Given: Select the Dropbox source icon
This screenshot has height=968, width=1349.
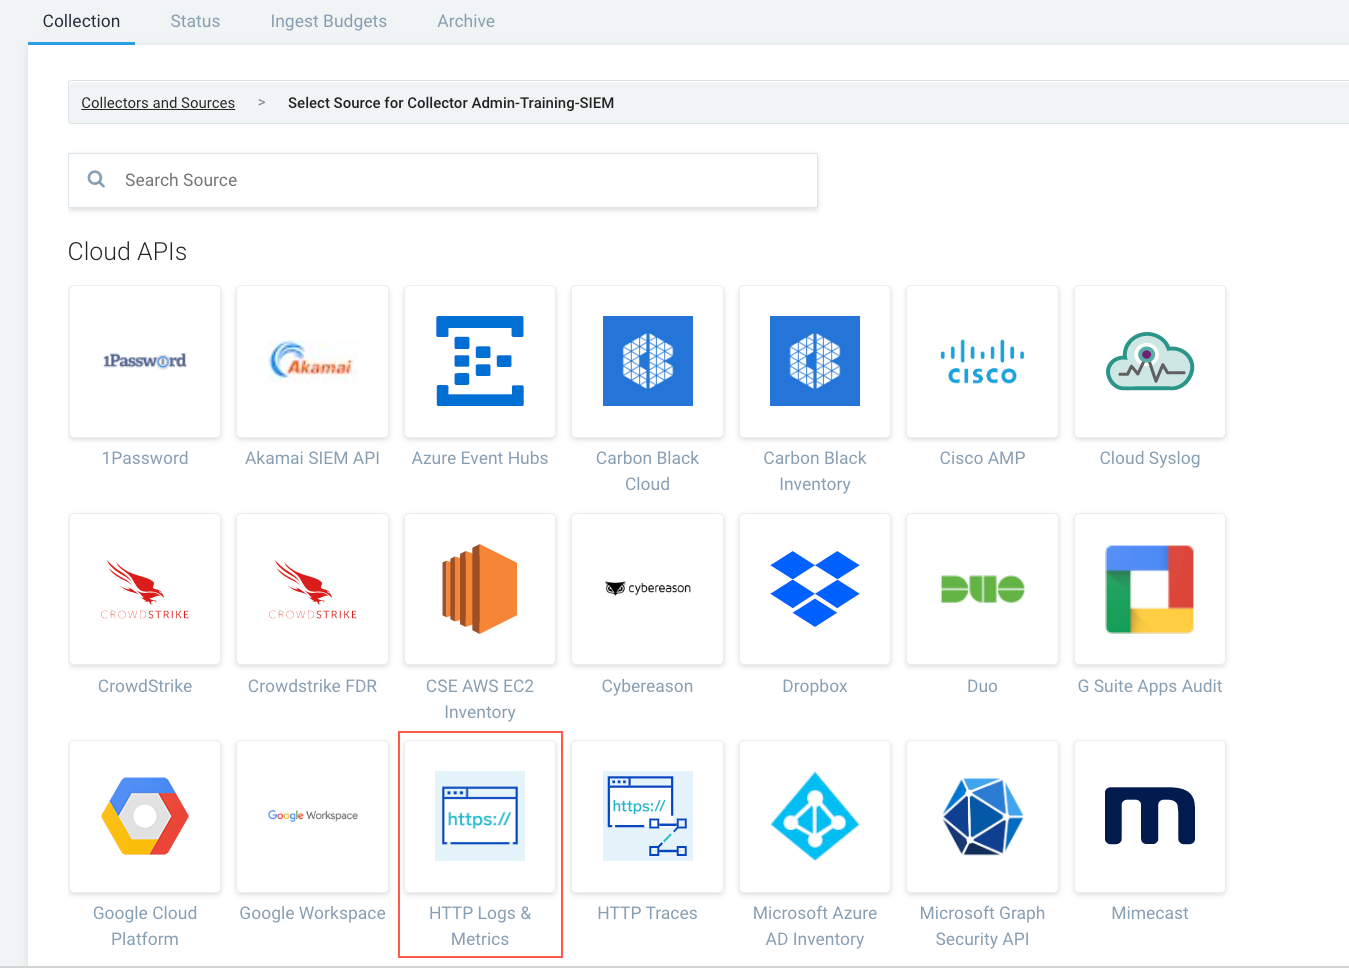Looking at the screenshot, I should [815, 589].
